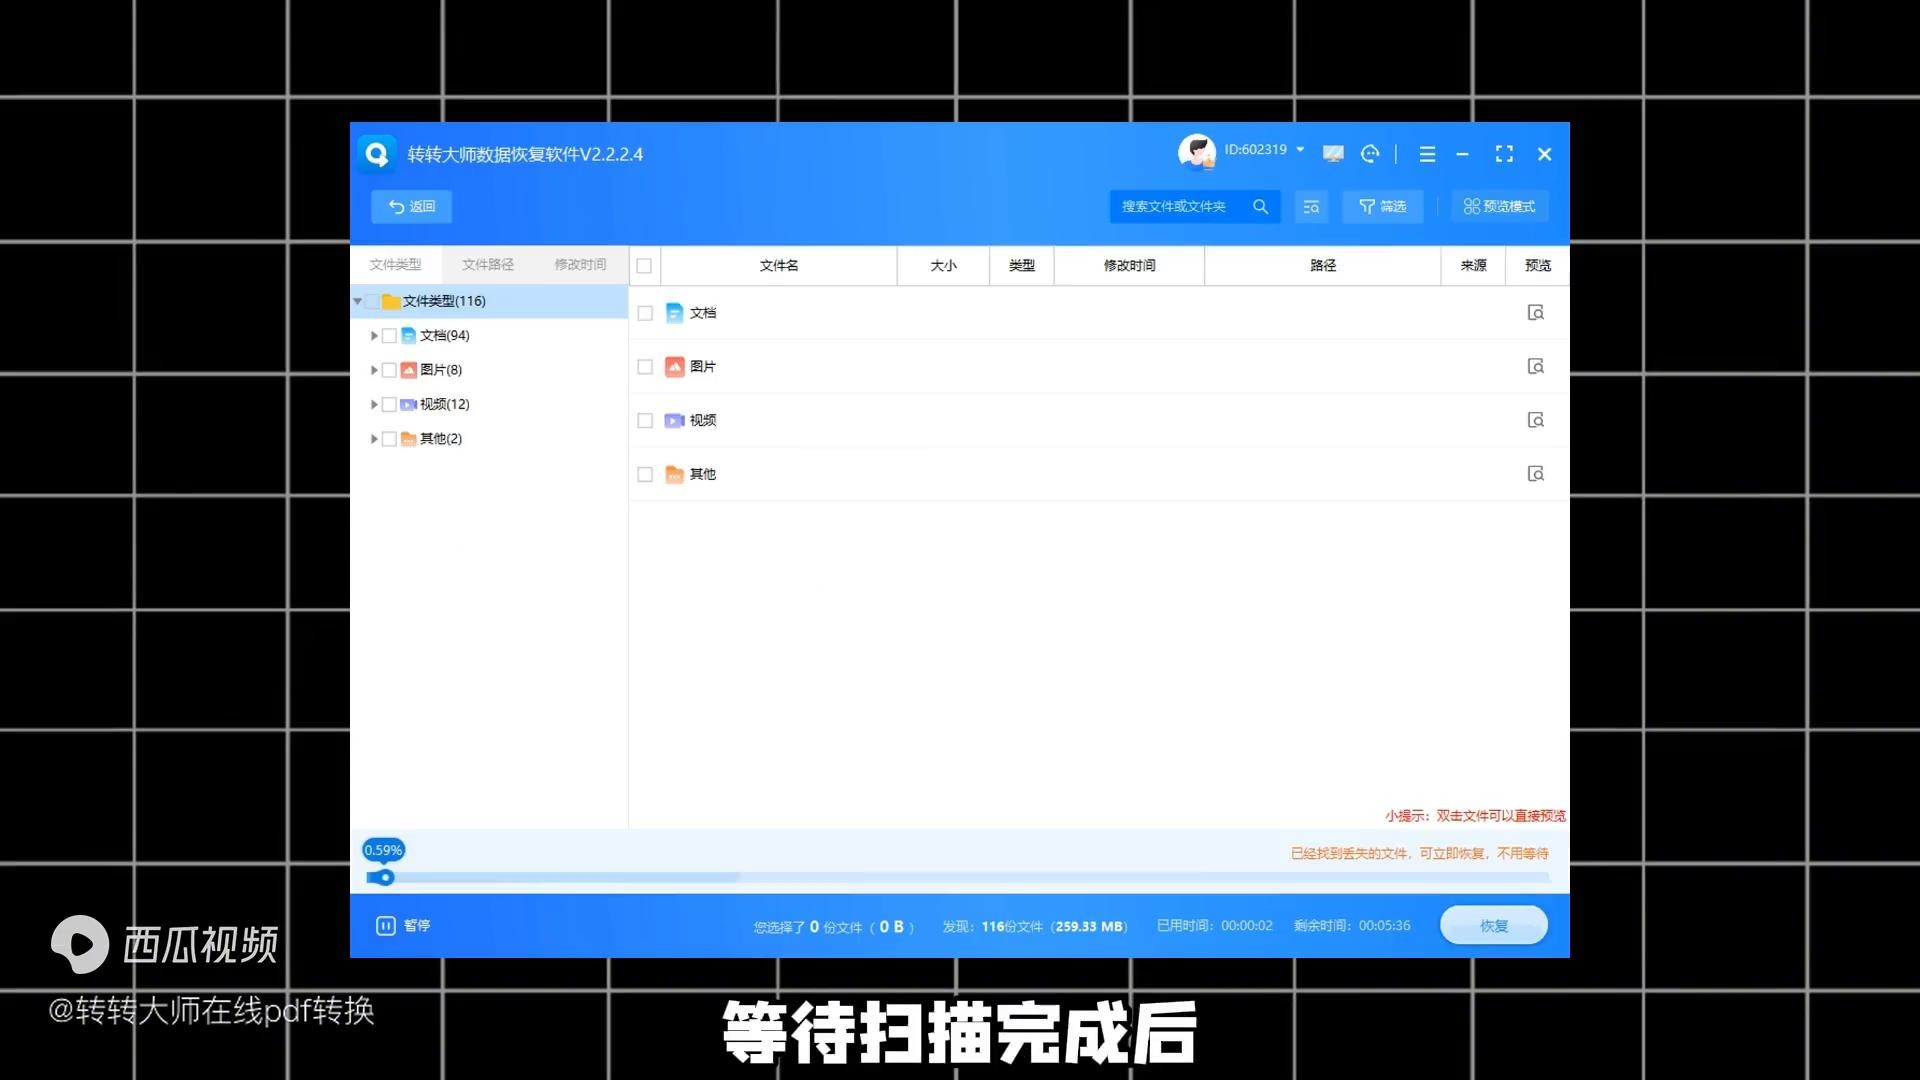Check the 图片 row checkbox in file list
Viewport: 1920px width, 1080px height.
[x=645, y=367]
